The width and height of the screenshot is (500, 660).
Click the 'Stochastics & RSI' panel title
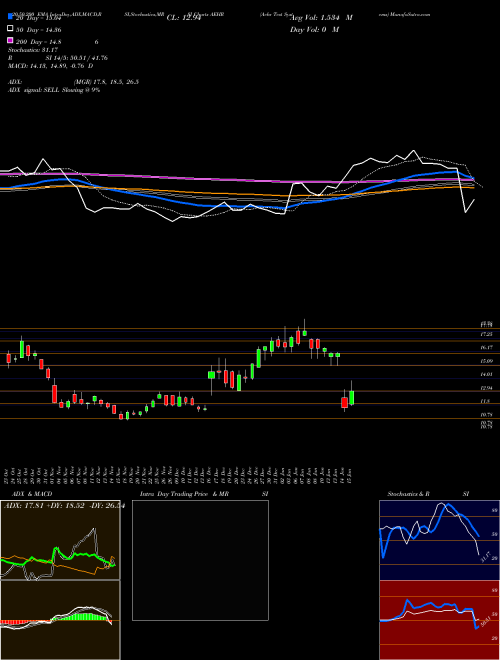428,494
